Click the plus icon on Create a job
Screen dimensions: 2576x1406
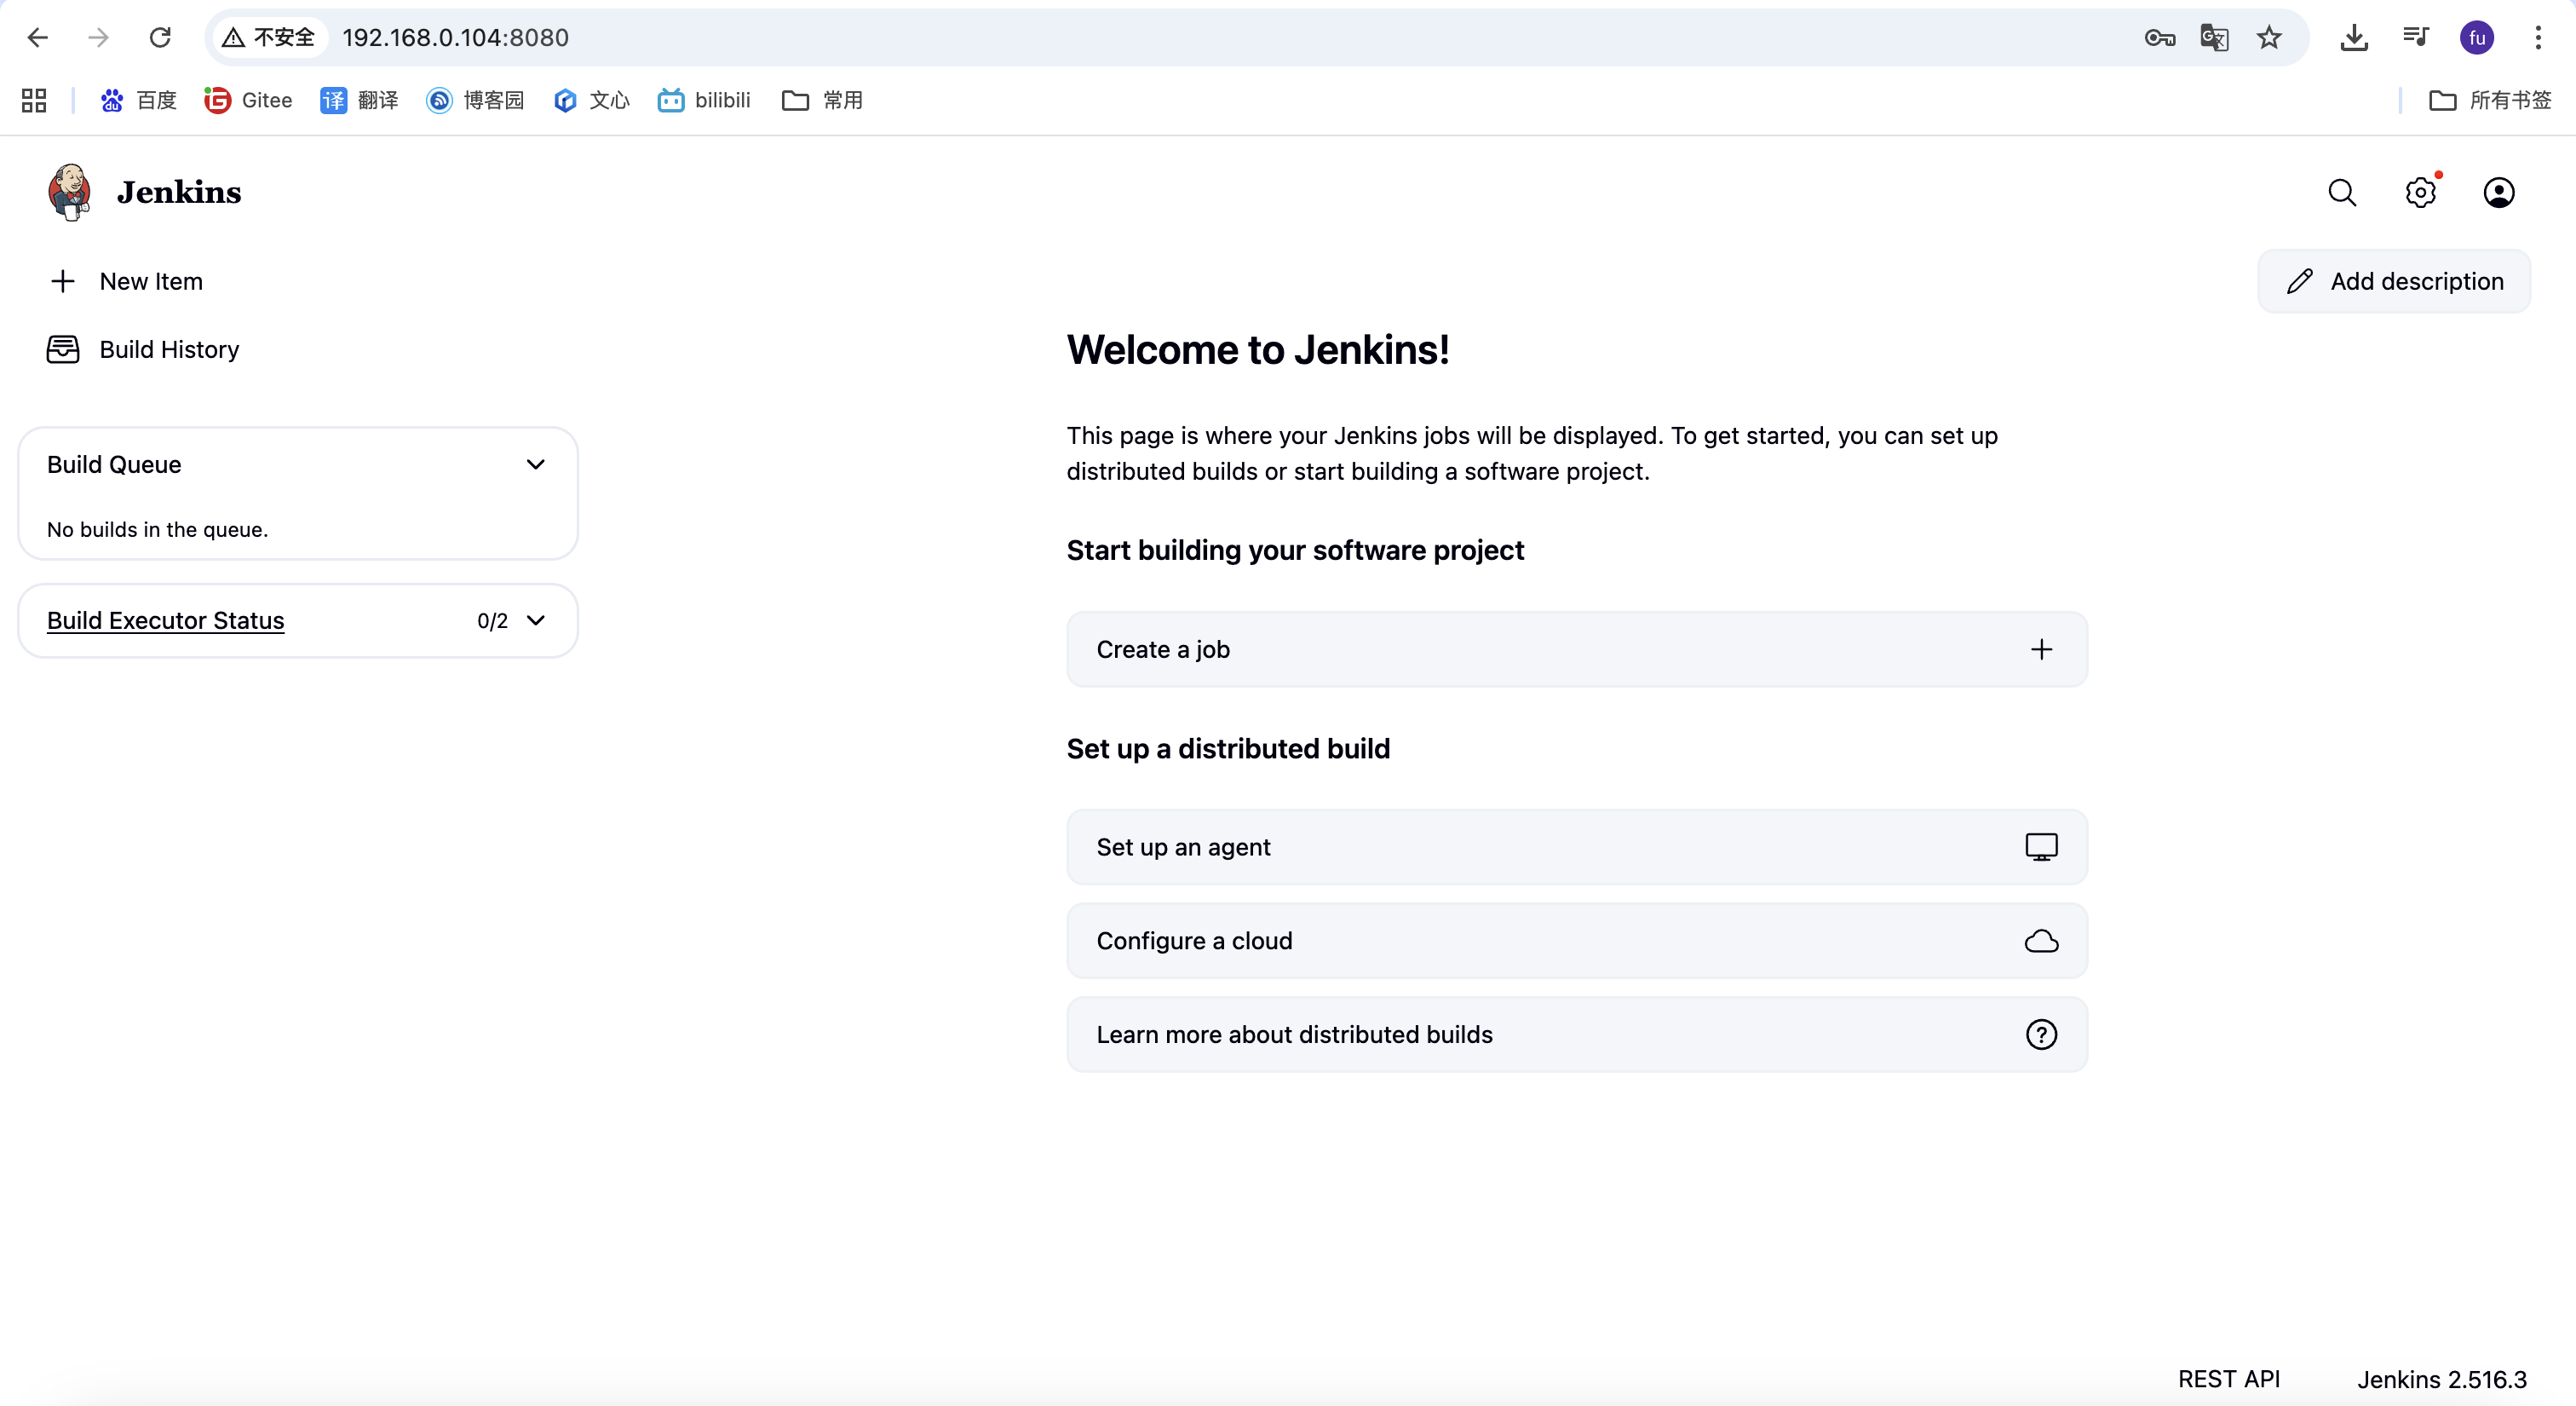click(2041, 649)
